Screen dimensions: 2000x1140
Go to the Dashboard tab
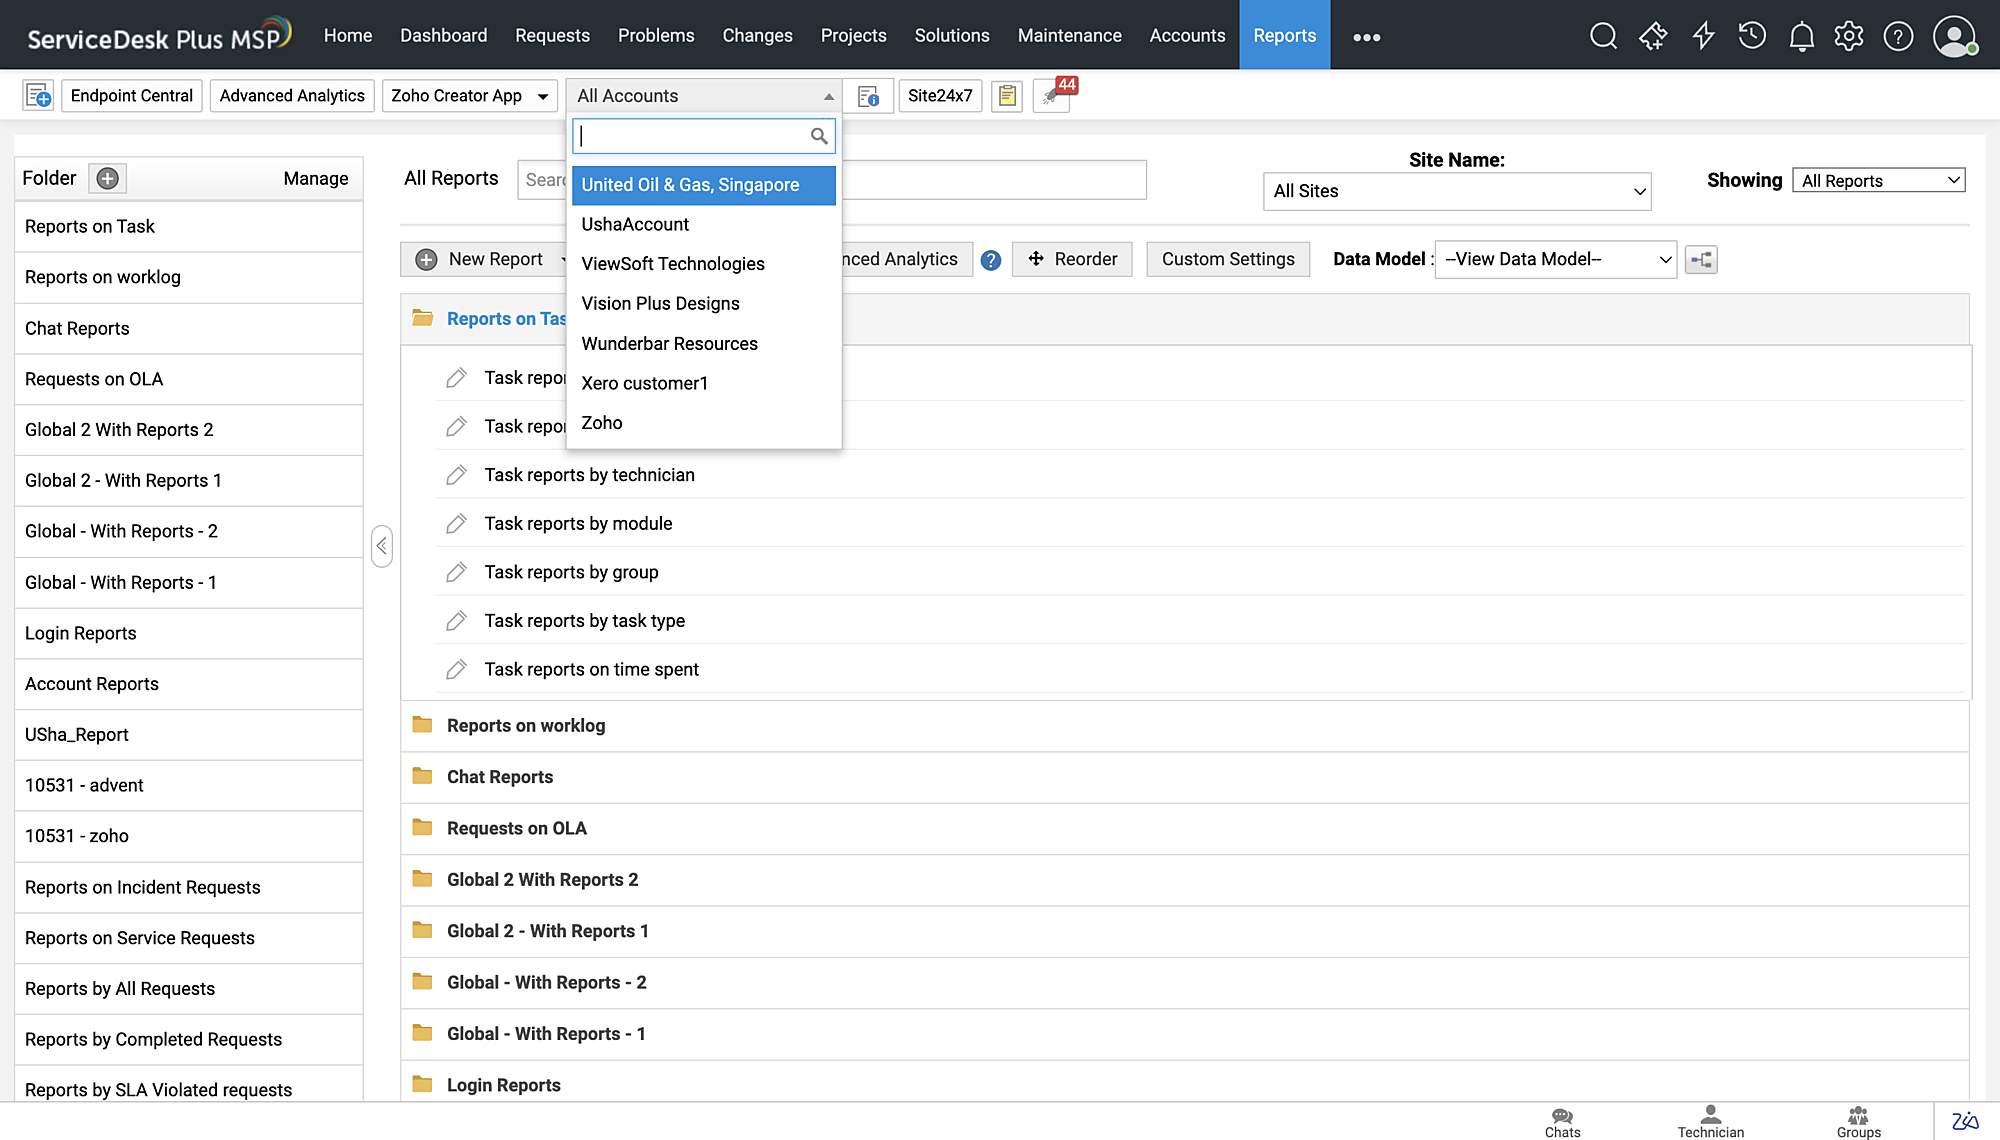point(443,35)
